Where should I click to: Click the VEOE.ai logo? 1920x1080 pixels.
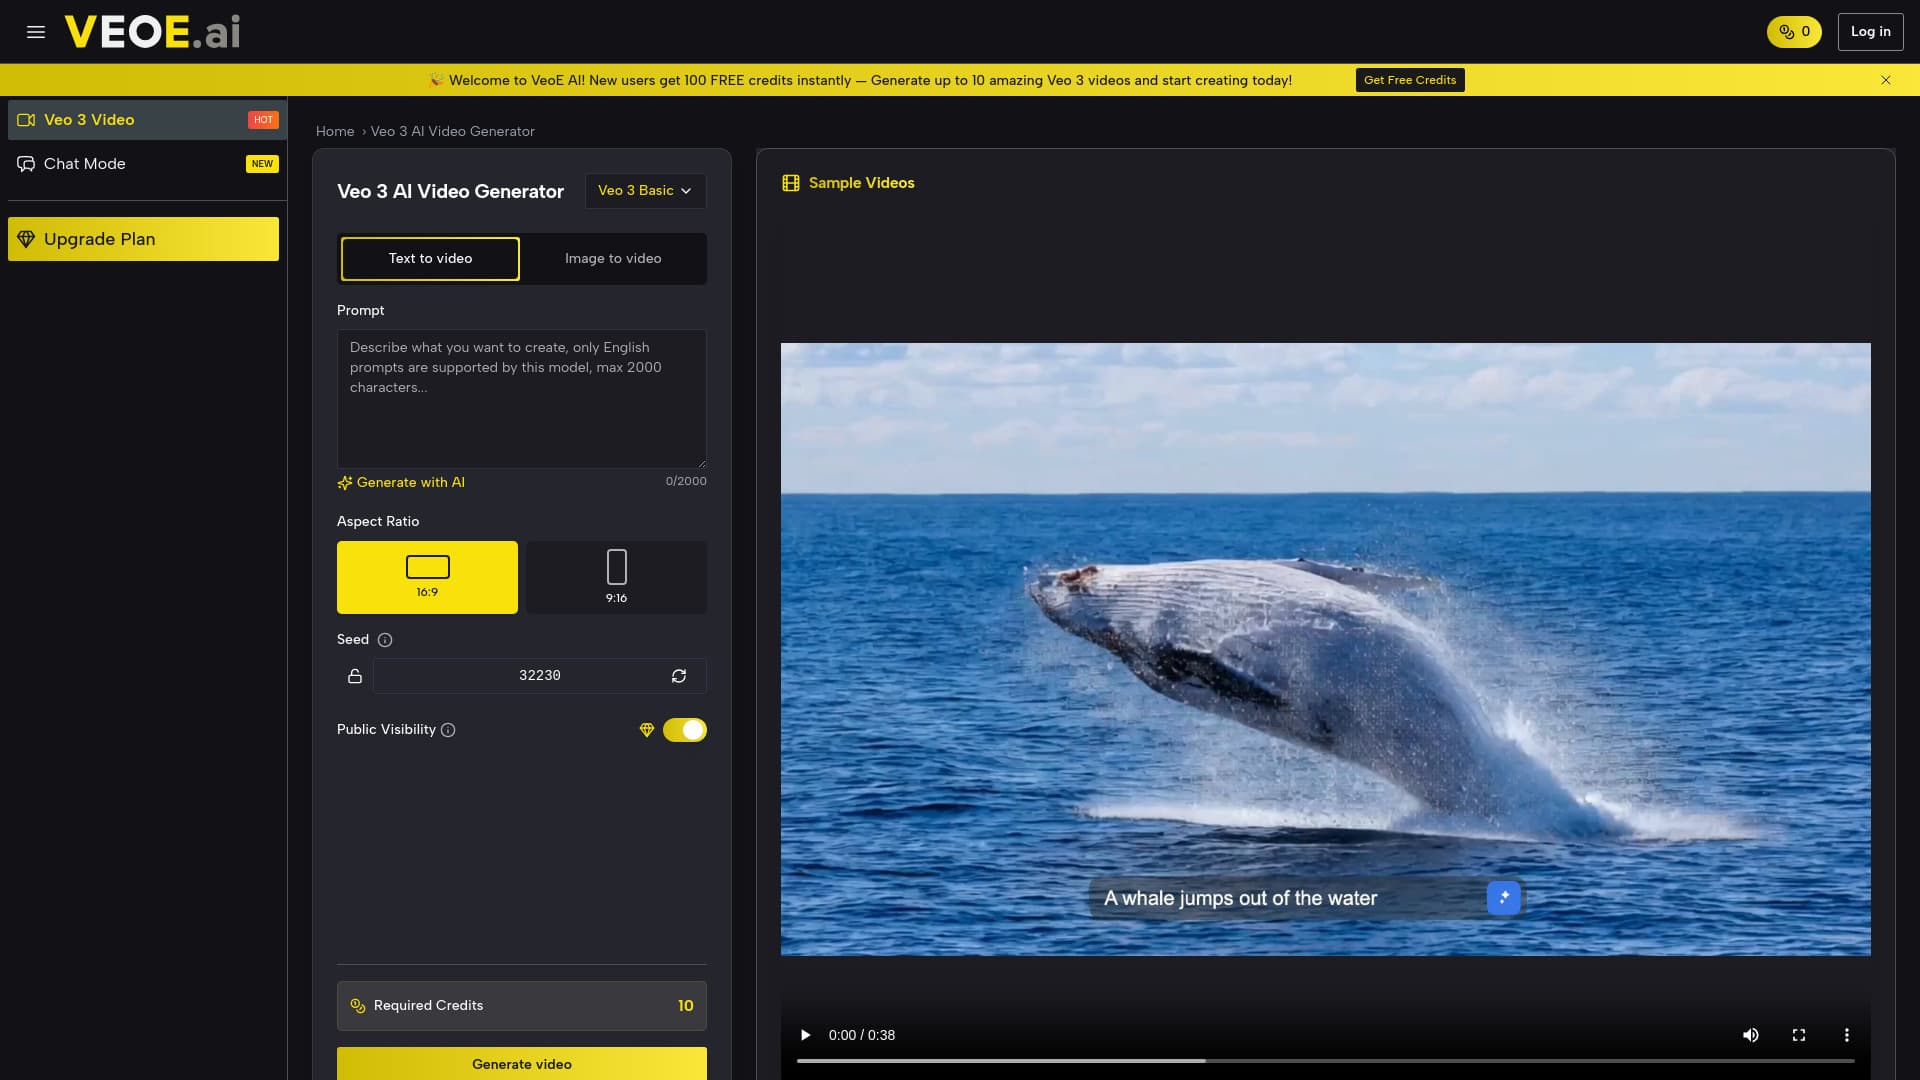pyautogui.click(x=152, y=31)
